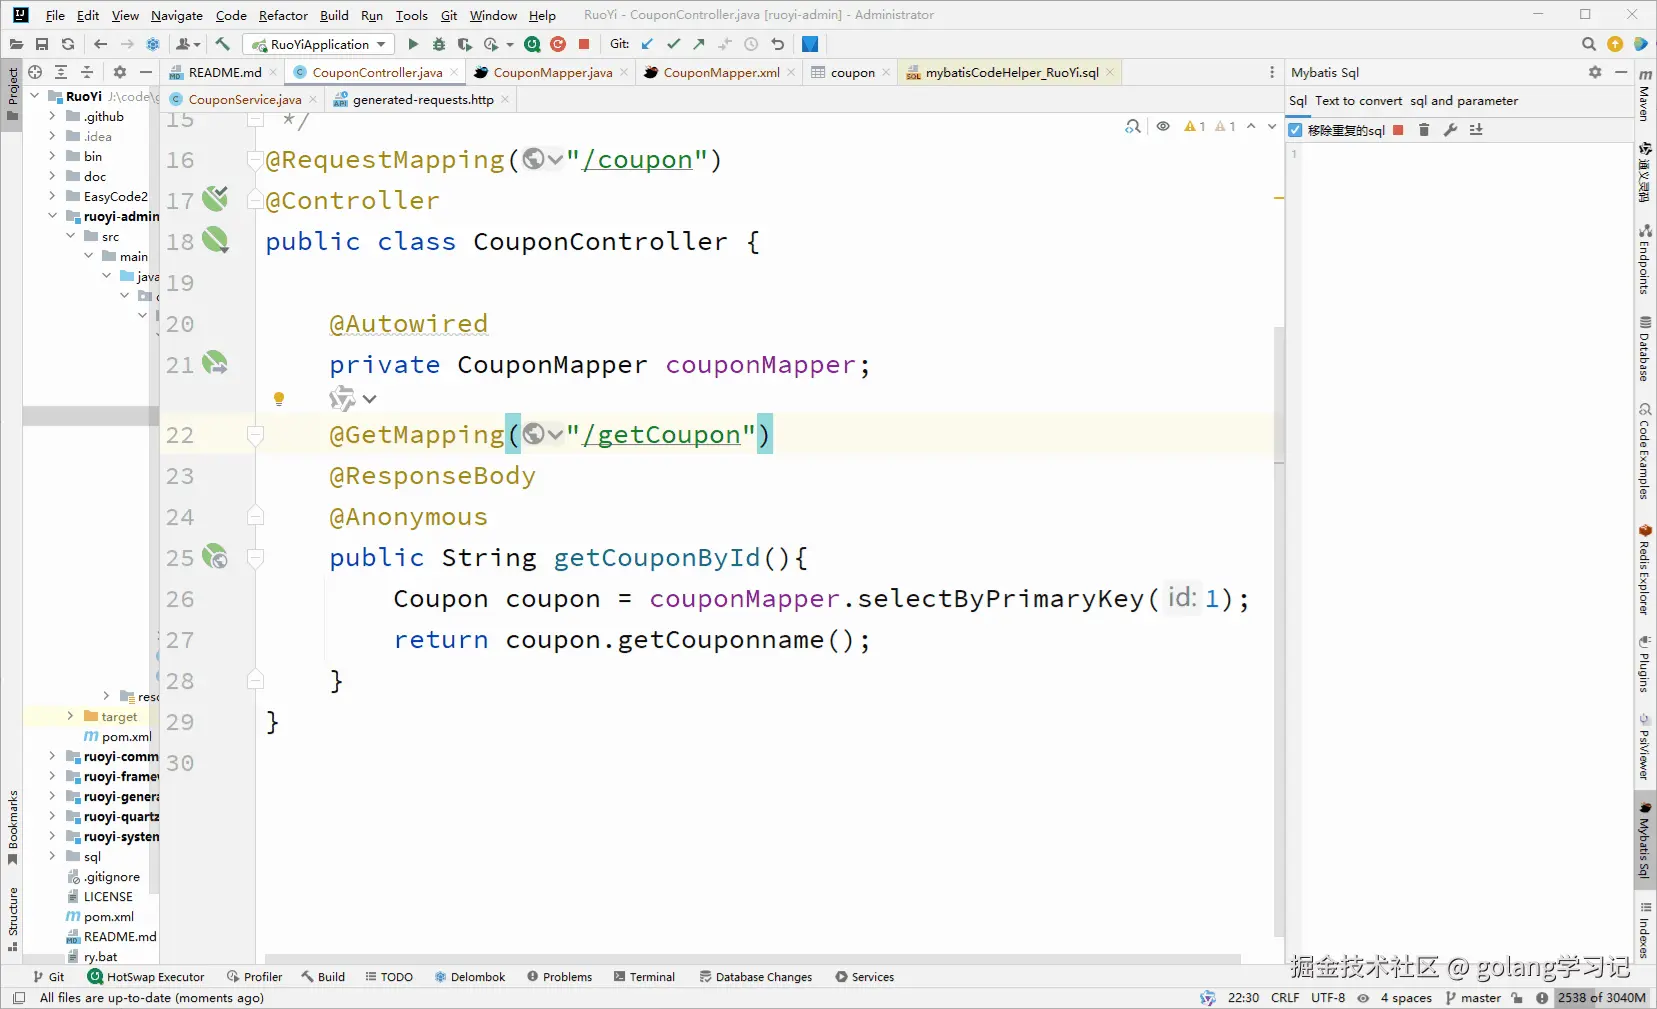Expand the ruoyi-quartz module
This screenshot has height=1009, width=1657.
(52, 816)
